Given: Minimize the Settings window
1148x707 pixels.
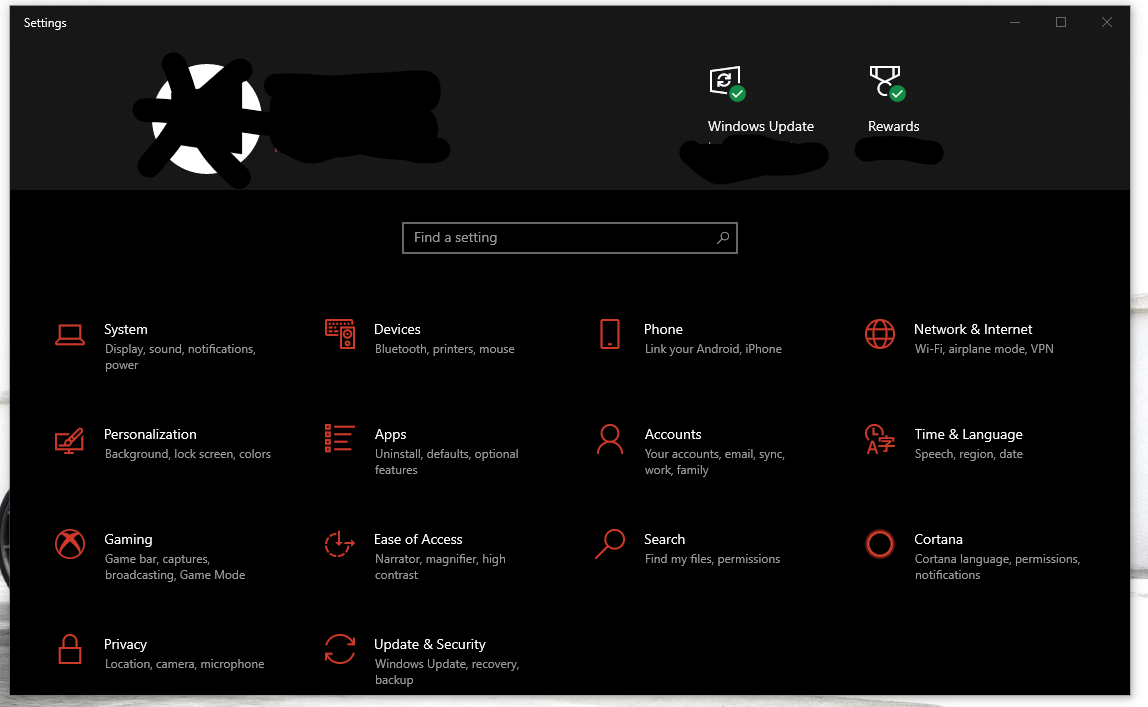Looking at the screenshot, I should pyautogui.click(x=1015, y=23).
